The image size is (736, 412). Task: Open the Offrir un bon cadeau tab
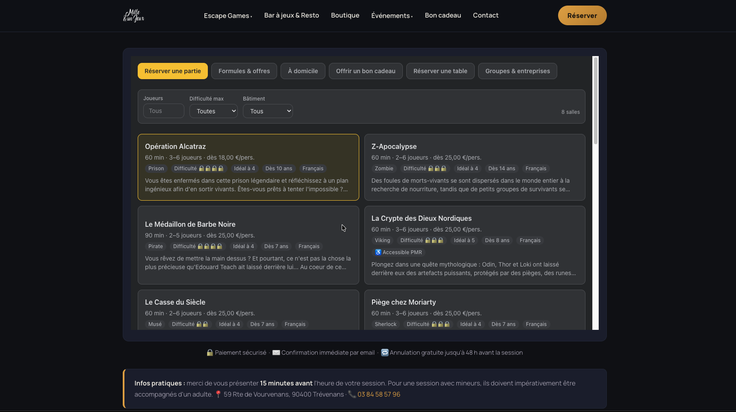click(366, 71)
